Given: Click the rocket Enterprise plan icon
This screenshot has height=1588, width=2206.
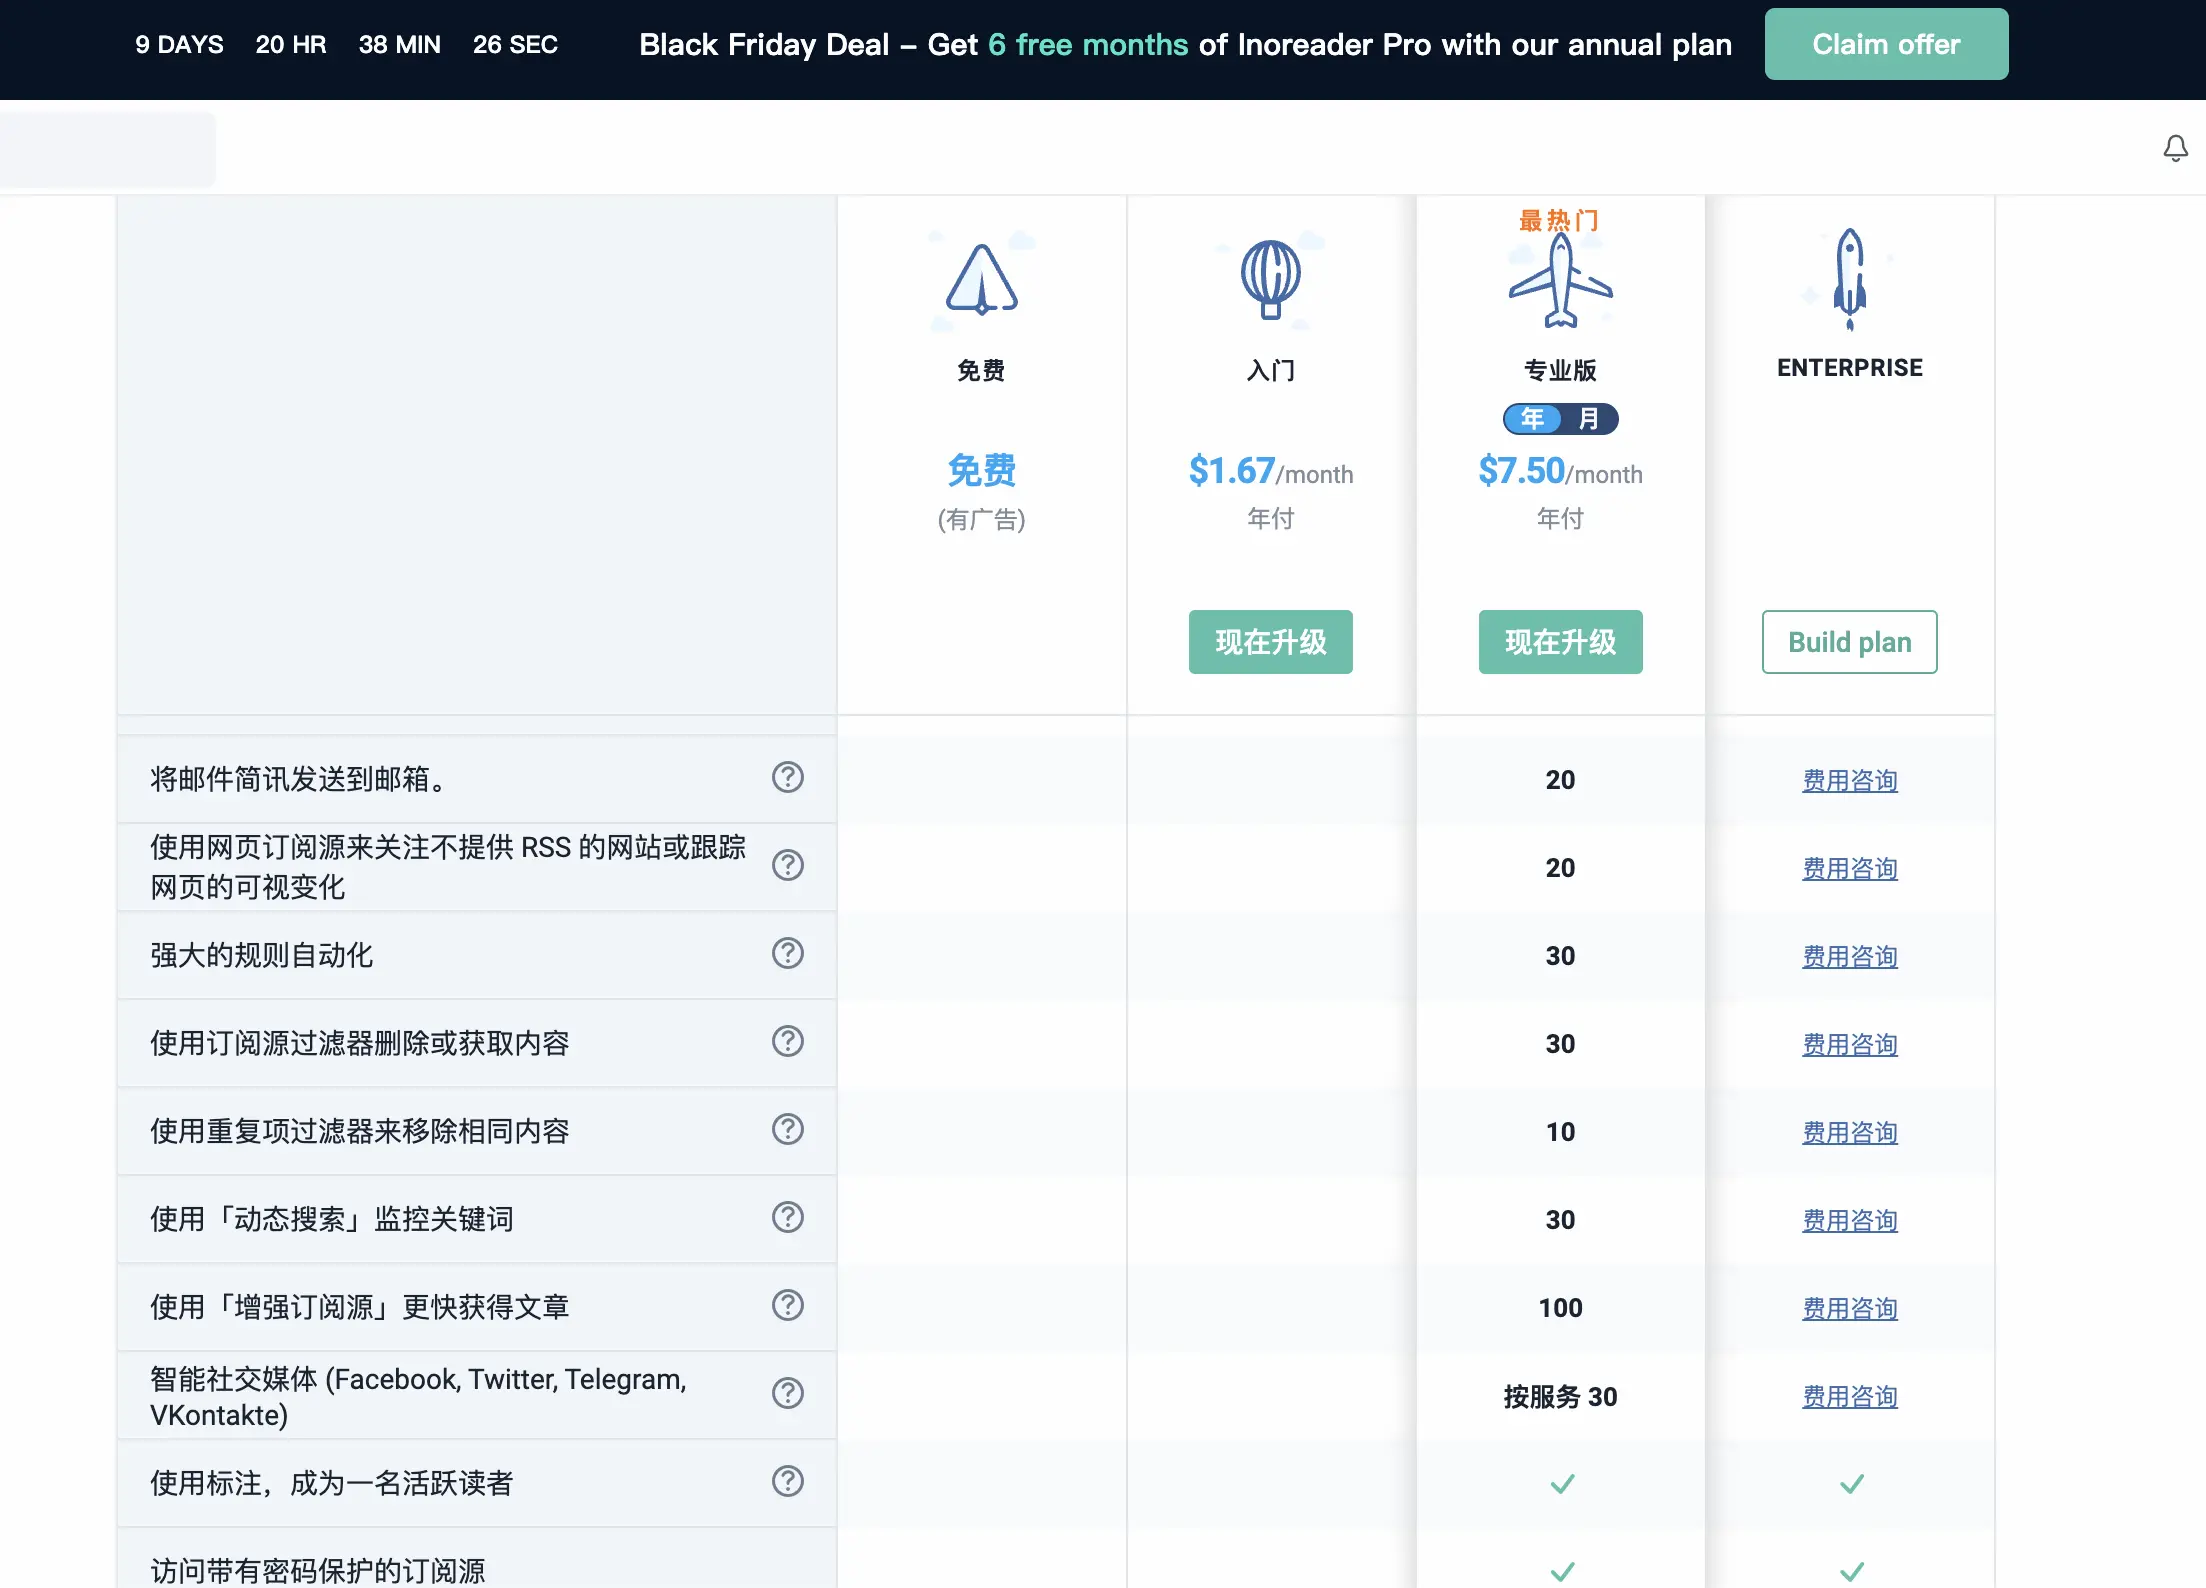Looking at the screenshot, I should pyautogui.click(x=1850, y=279).
